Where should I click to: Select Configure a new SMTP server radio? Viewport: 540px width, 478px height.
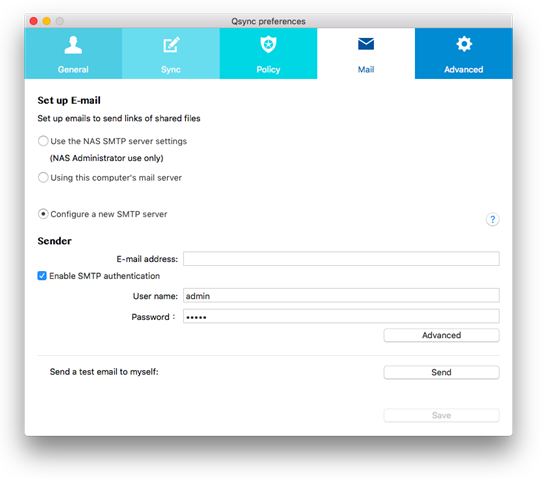[x=43, y=214]
